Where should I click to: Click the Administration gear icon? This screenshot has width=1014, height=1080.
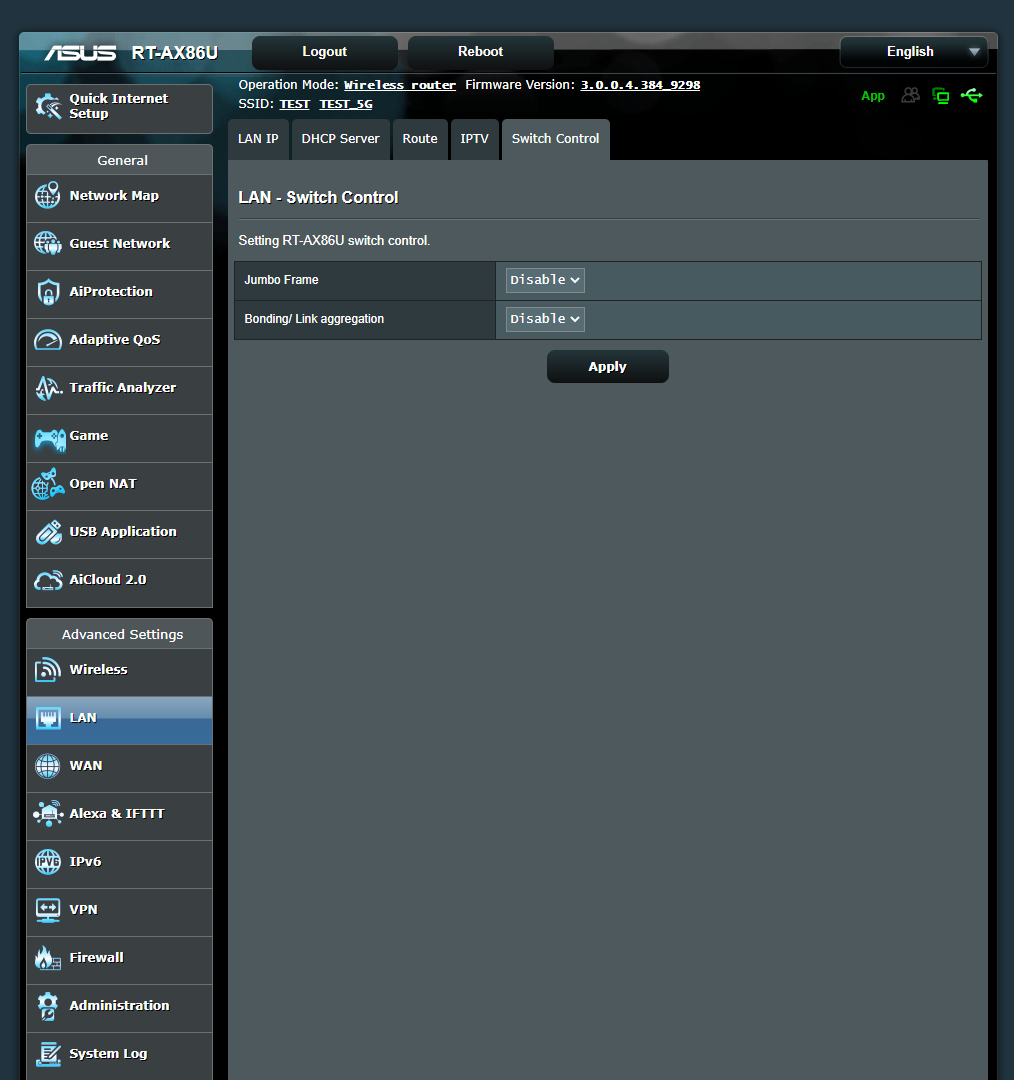click(48, 1006)
